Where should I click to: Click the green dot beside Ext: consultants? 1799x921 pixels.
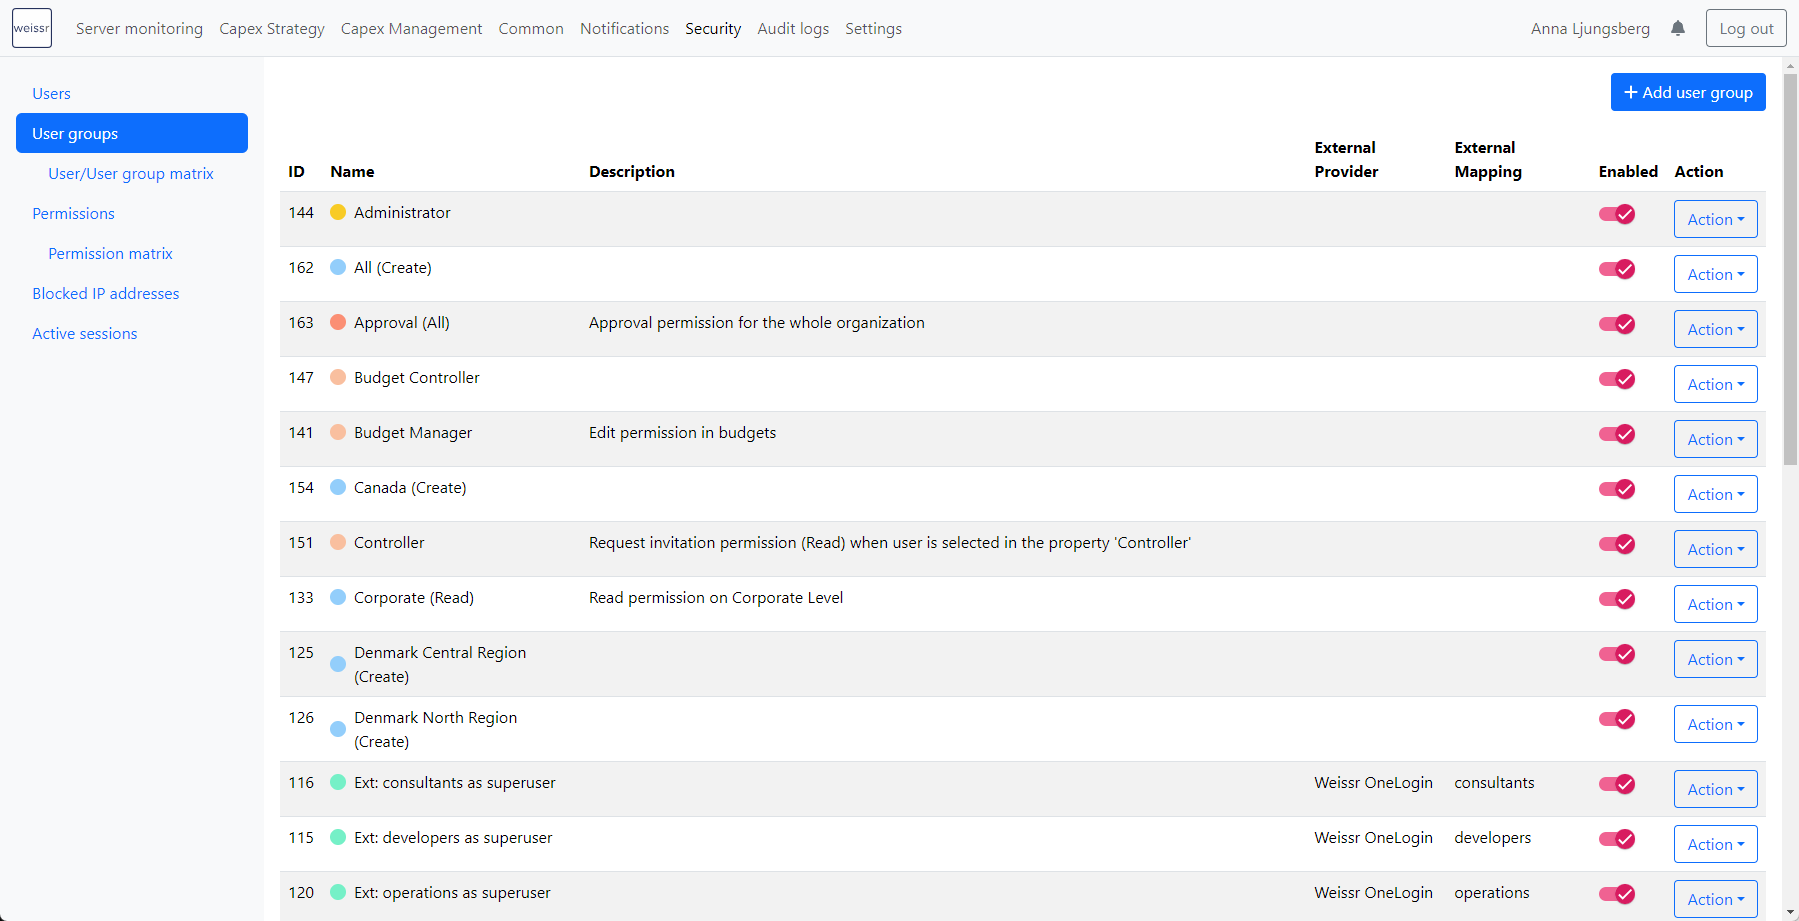click(x=338, y=782)
